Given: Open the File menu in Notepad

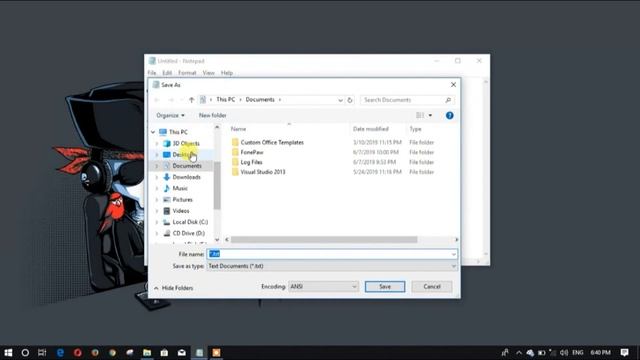Looking at the screenshot, I should click(x=152, y=73).
